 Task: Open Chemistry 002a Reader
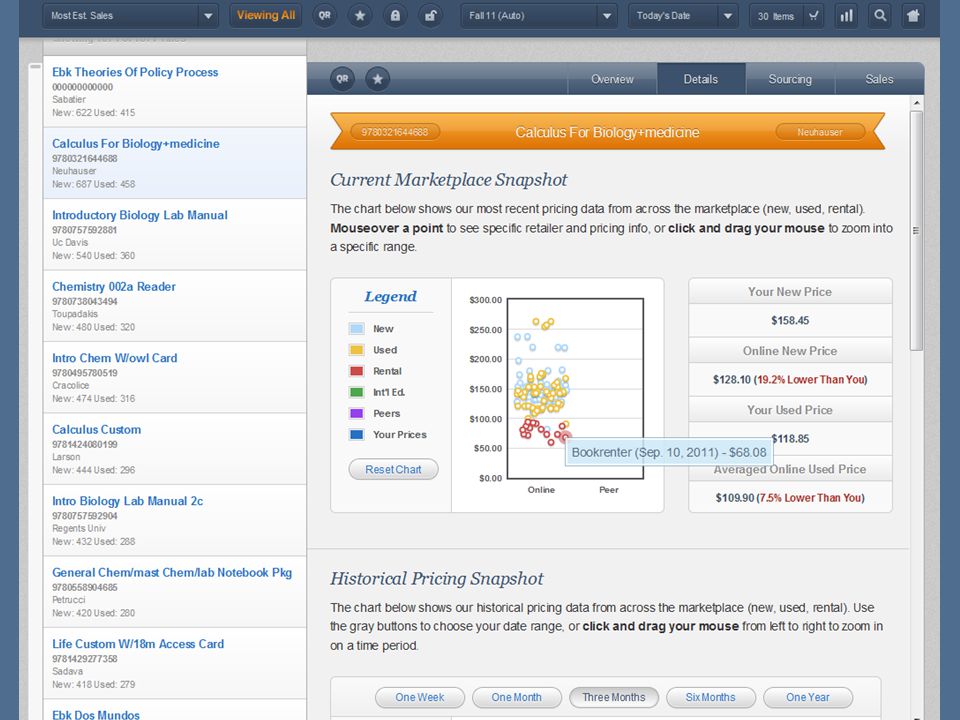click(x=175, y=306)
